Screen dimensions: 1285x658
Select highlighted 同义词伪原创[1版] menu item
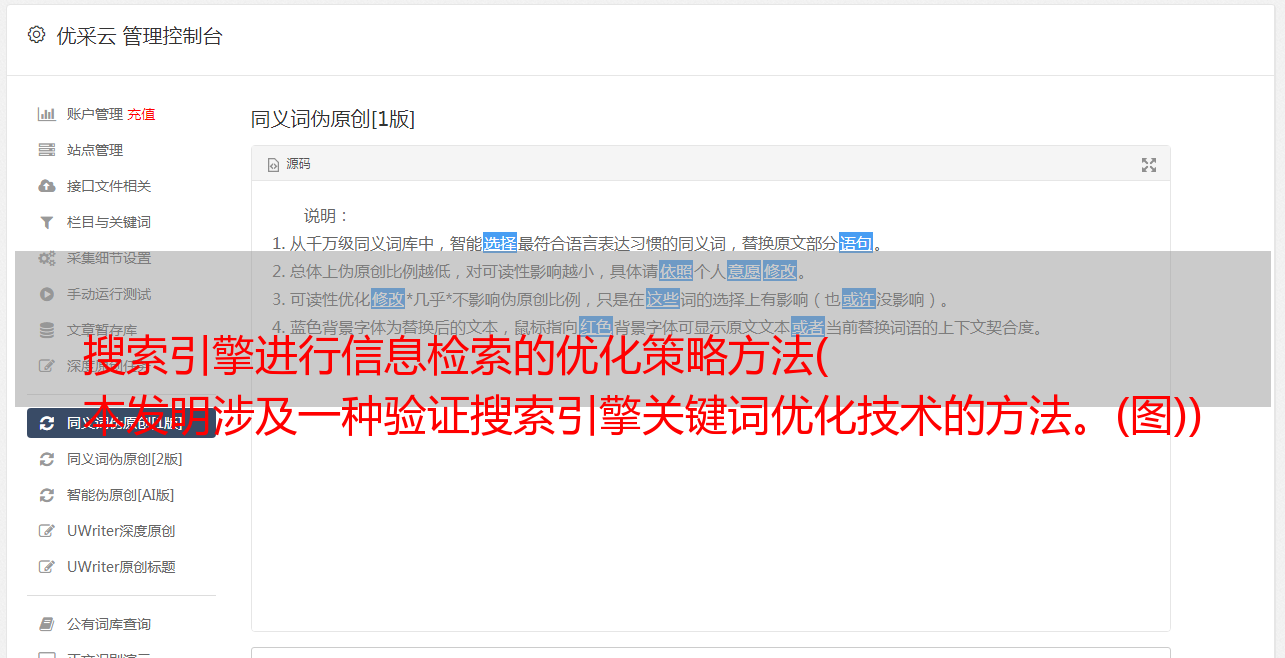point(121,423)
